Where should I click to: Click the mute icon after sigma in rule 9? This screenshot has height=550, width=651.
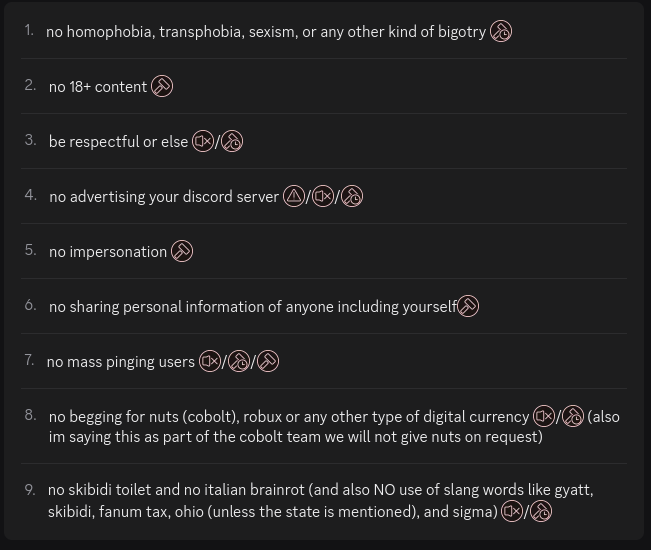pos(512,511)
